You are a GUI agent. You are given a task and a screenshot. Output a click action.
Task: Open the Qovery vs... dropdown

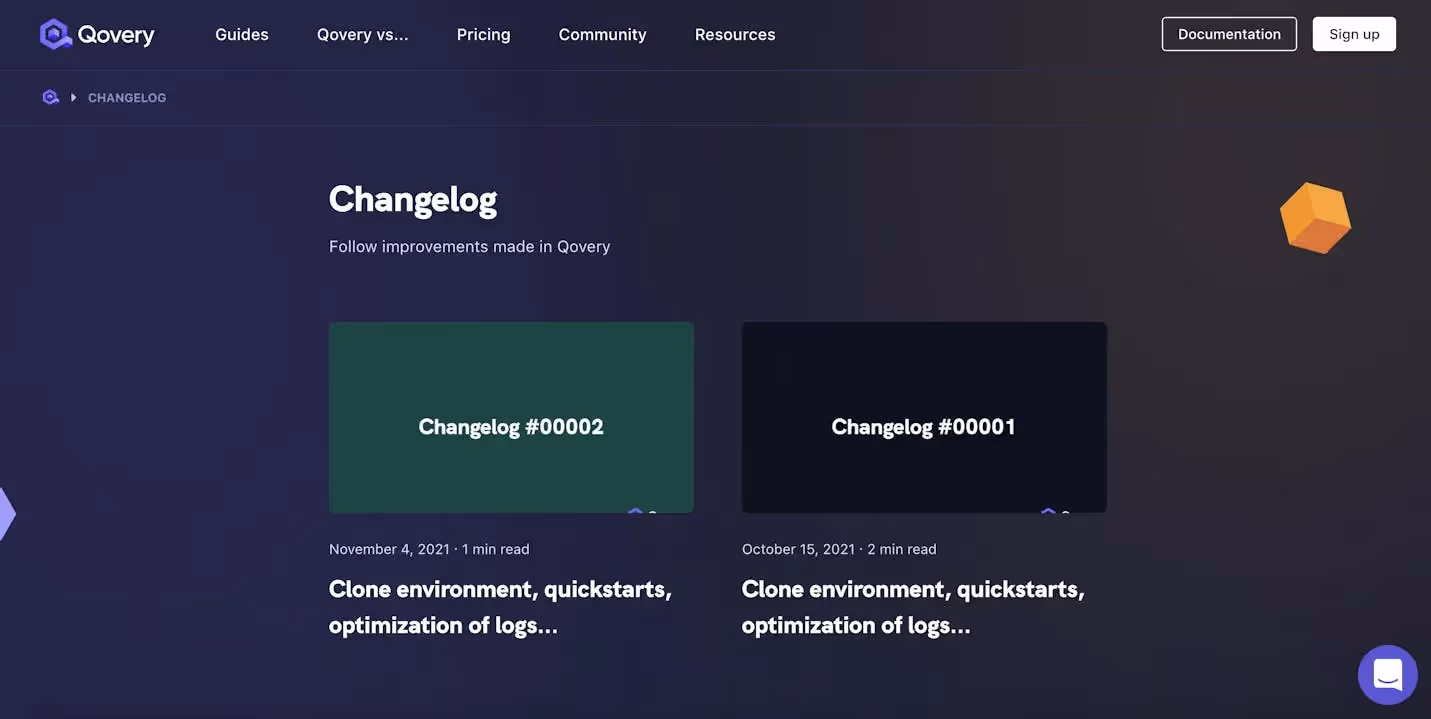[x=362, y=32]
